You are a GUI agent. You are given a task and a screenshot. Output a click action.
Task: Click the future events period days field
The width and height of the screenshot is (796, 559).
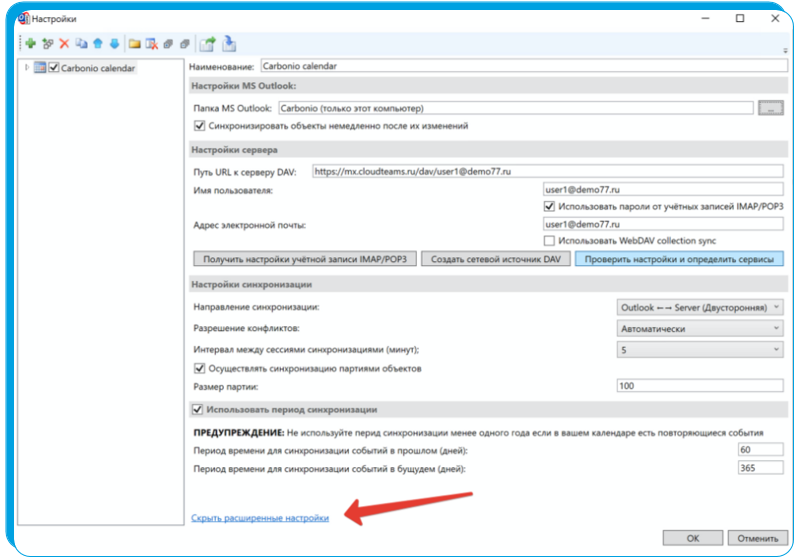(760, 468)
